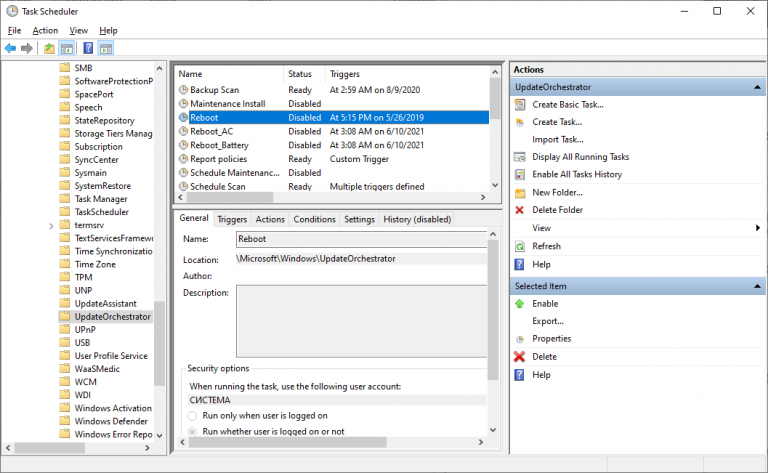Click Enable All Tasks History

577,174
